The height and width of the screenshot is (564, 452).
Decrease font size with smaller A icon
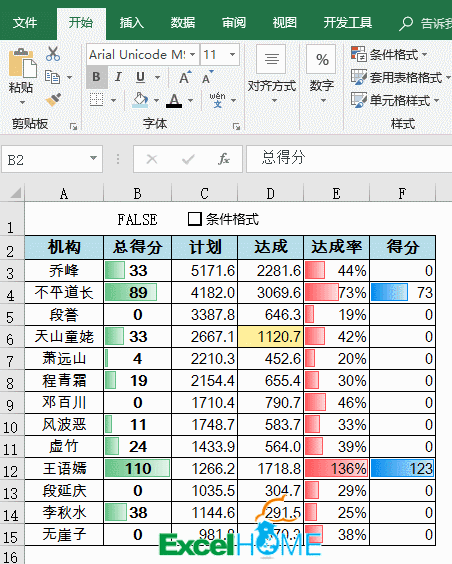(x=208, y=77)
